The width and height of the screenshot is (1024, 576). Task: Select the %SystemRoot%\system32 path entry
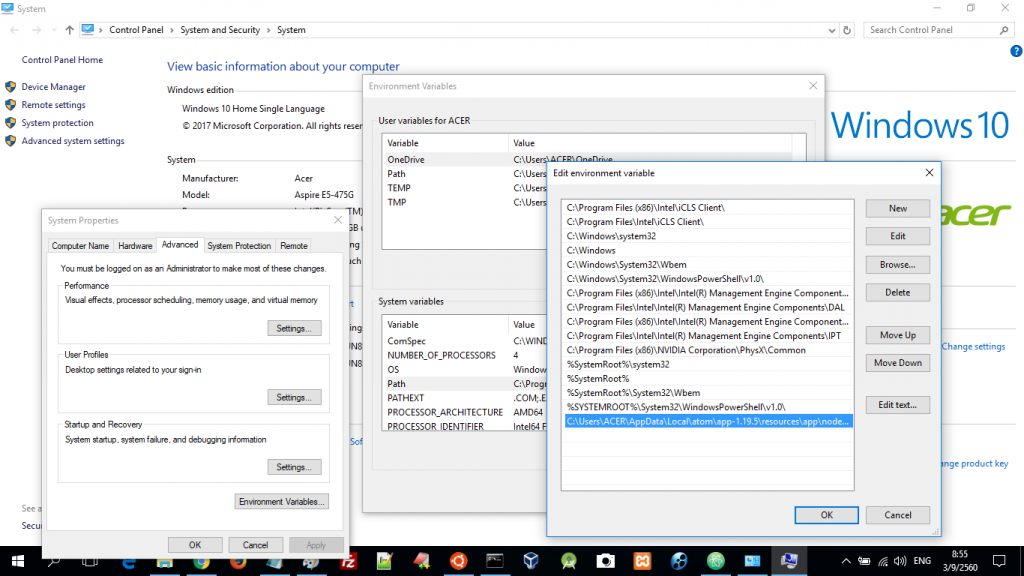(708, 364)
